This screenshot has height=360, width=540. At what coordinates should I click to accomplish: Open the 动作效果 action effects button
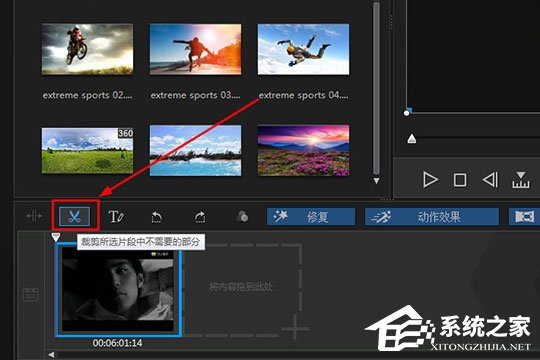tap(432, 217)
